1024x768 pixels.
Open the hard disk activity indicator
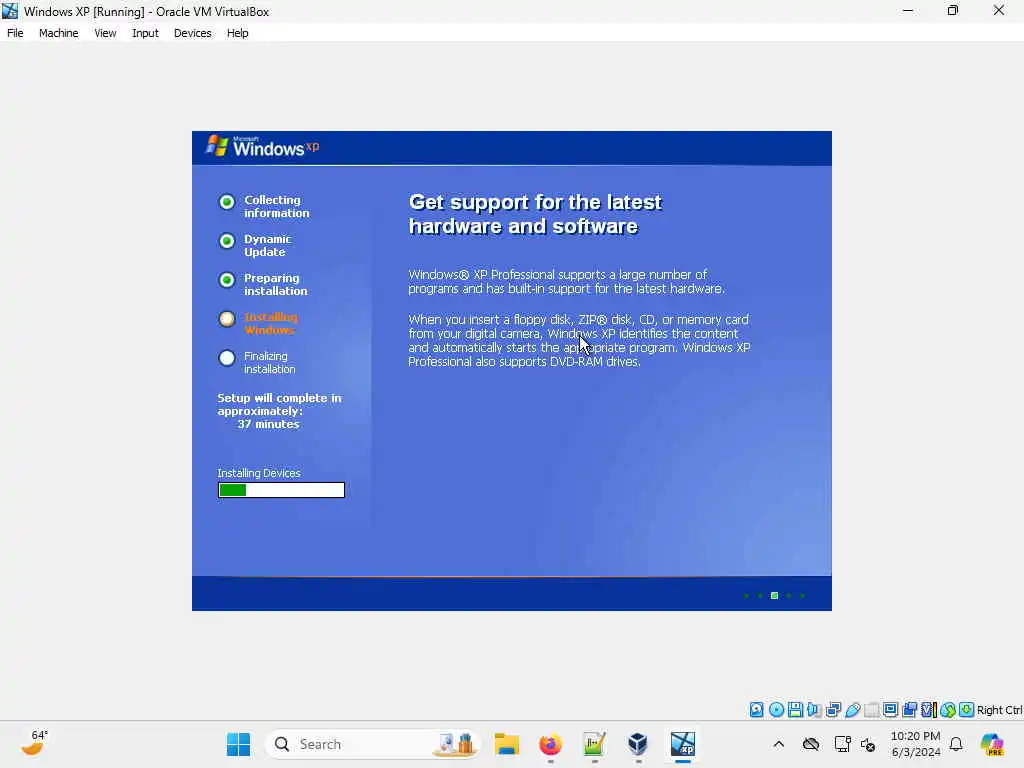(756, 710)
